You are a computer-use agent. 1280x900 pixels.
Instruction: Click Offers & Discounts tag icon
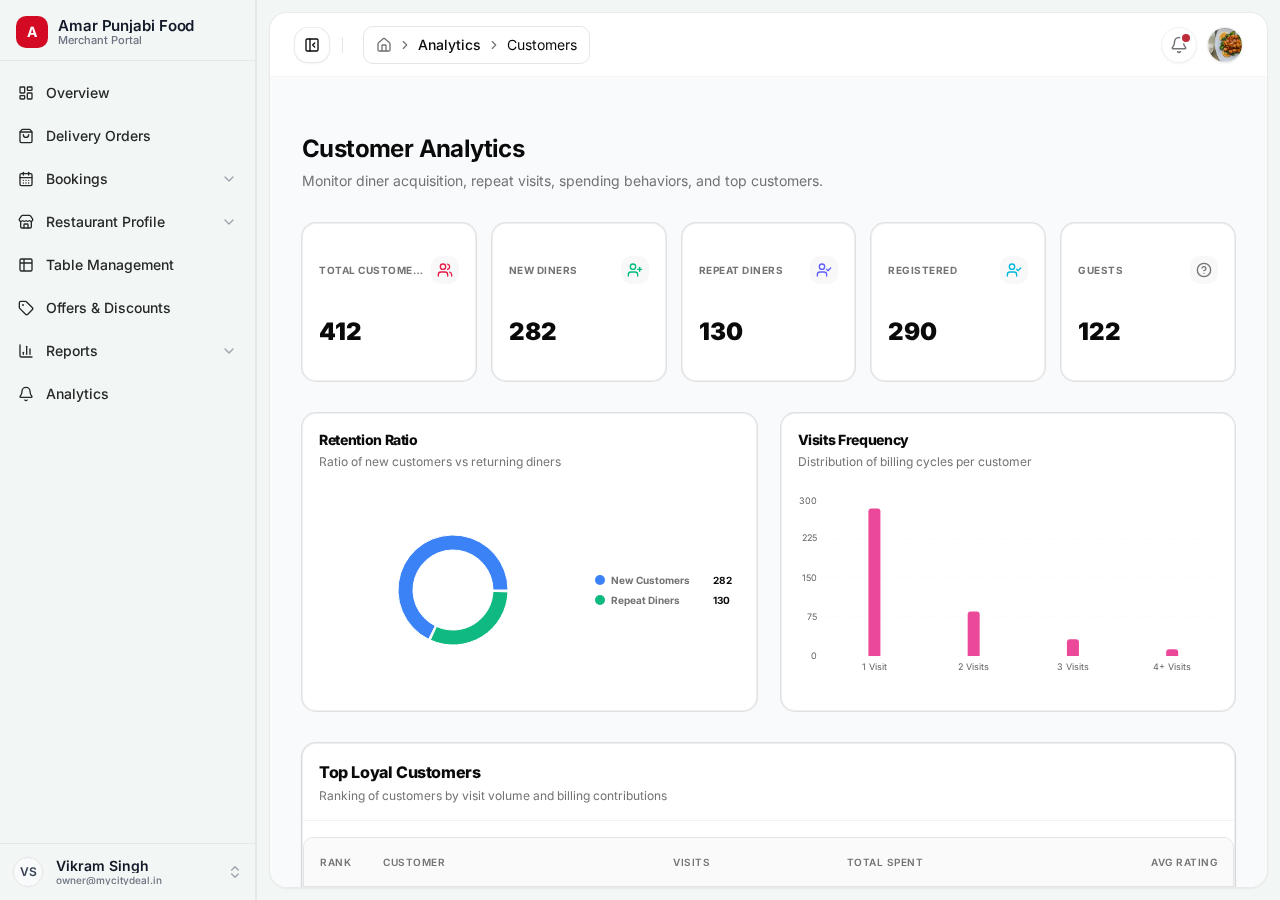(26, 308)
